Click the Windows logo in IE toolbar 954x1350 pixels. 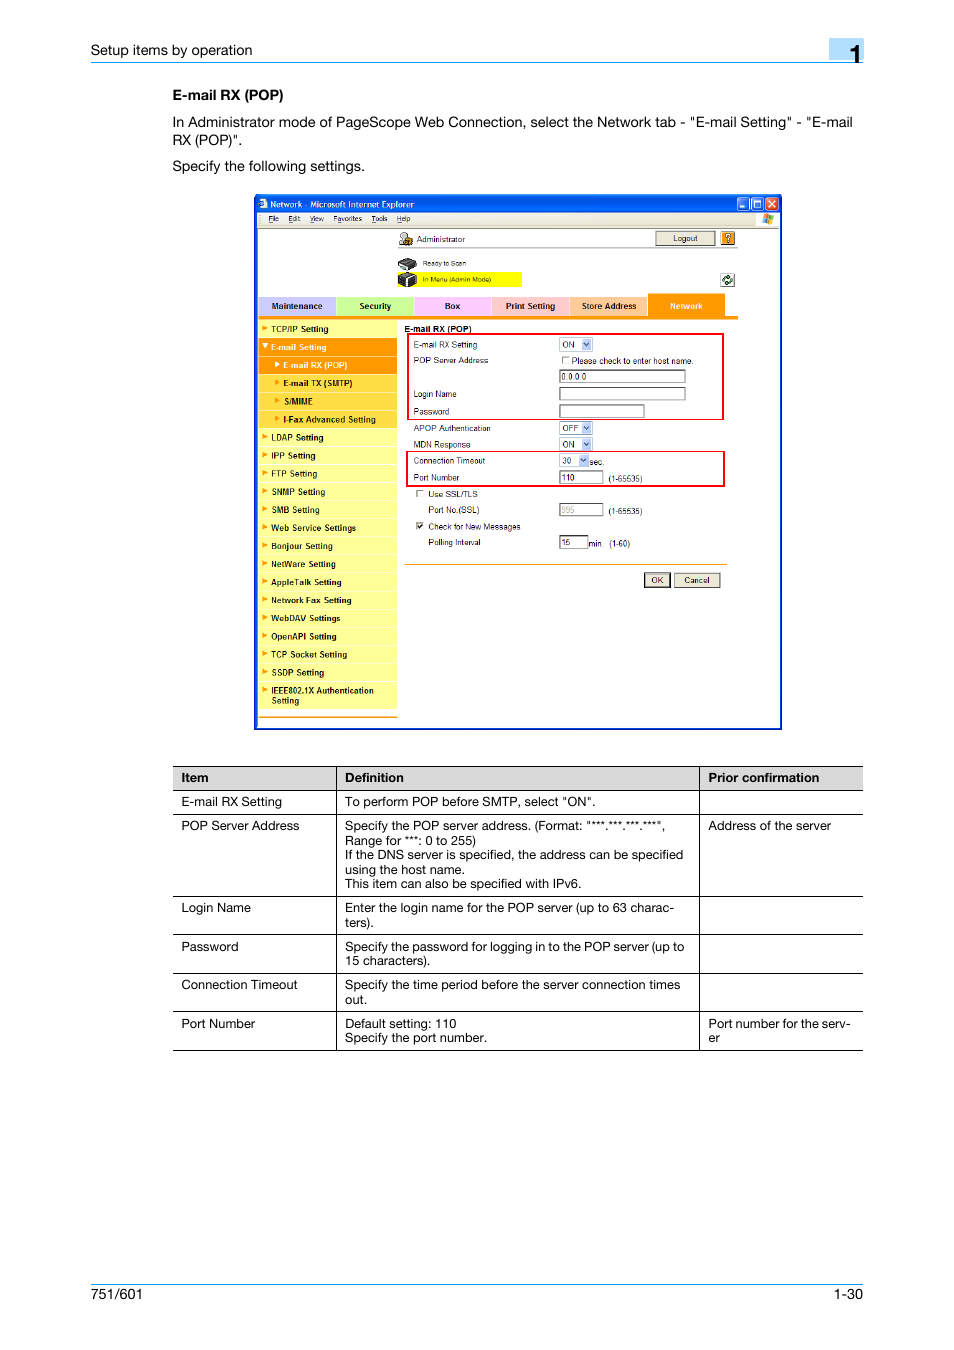(768, 218)
